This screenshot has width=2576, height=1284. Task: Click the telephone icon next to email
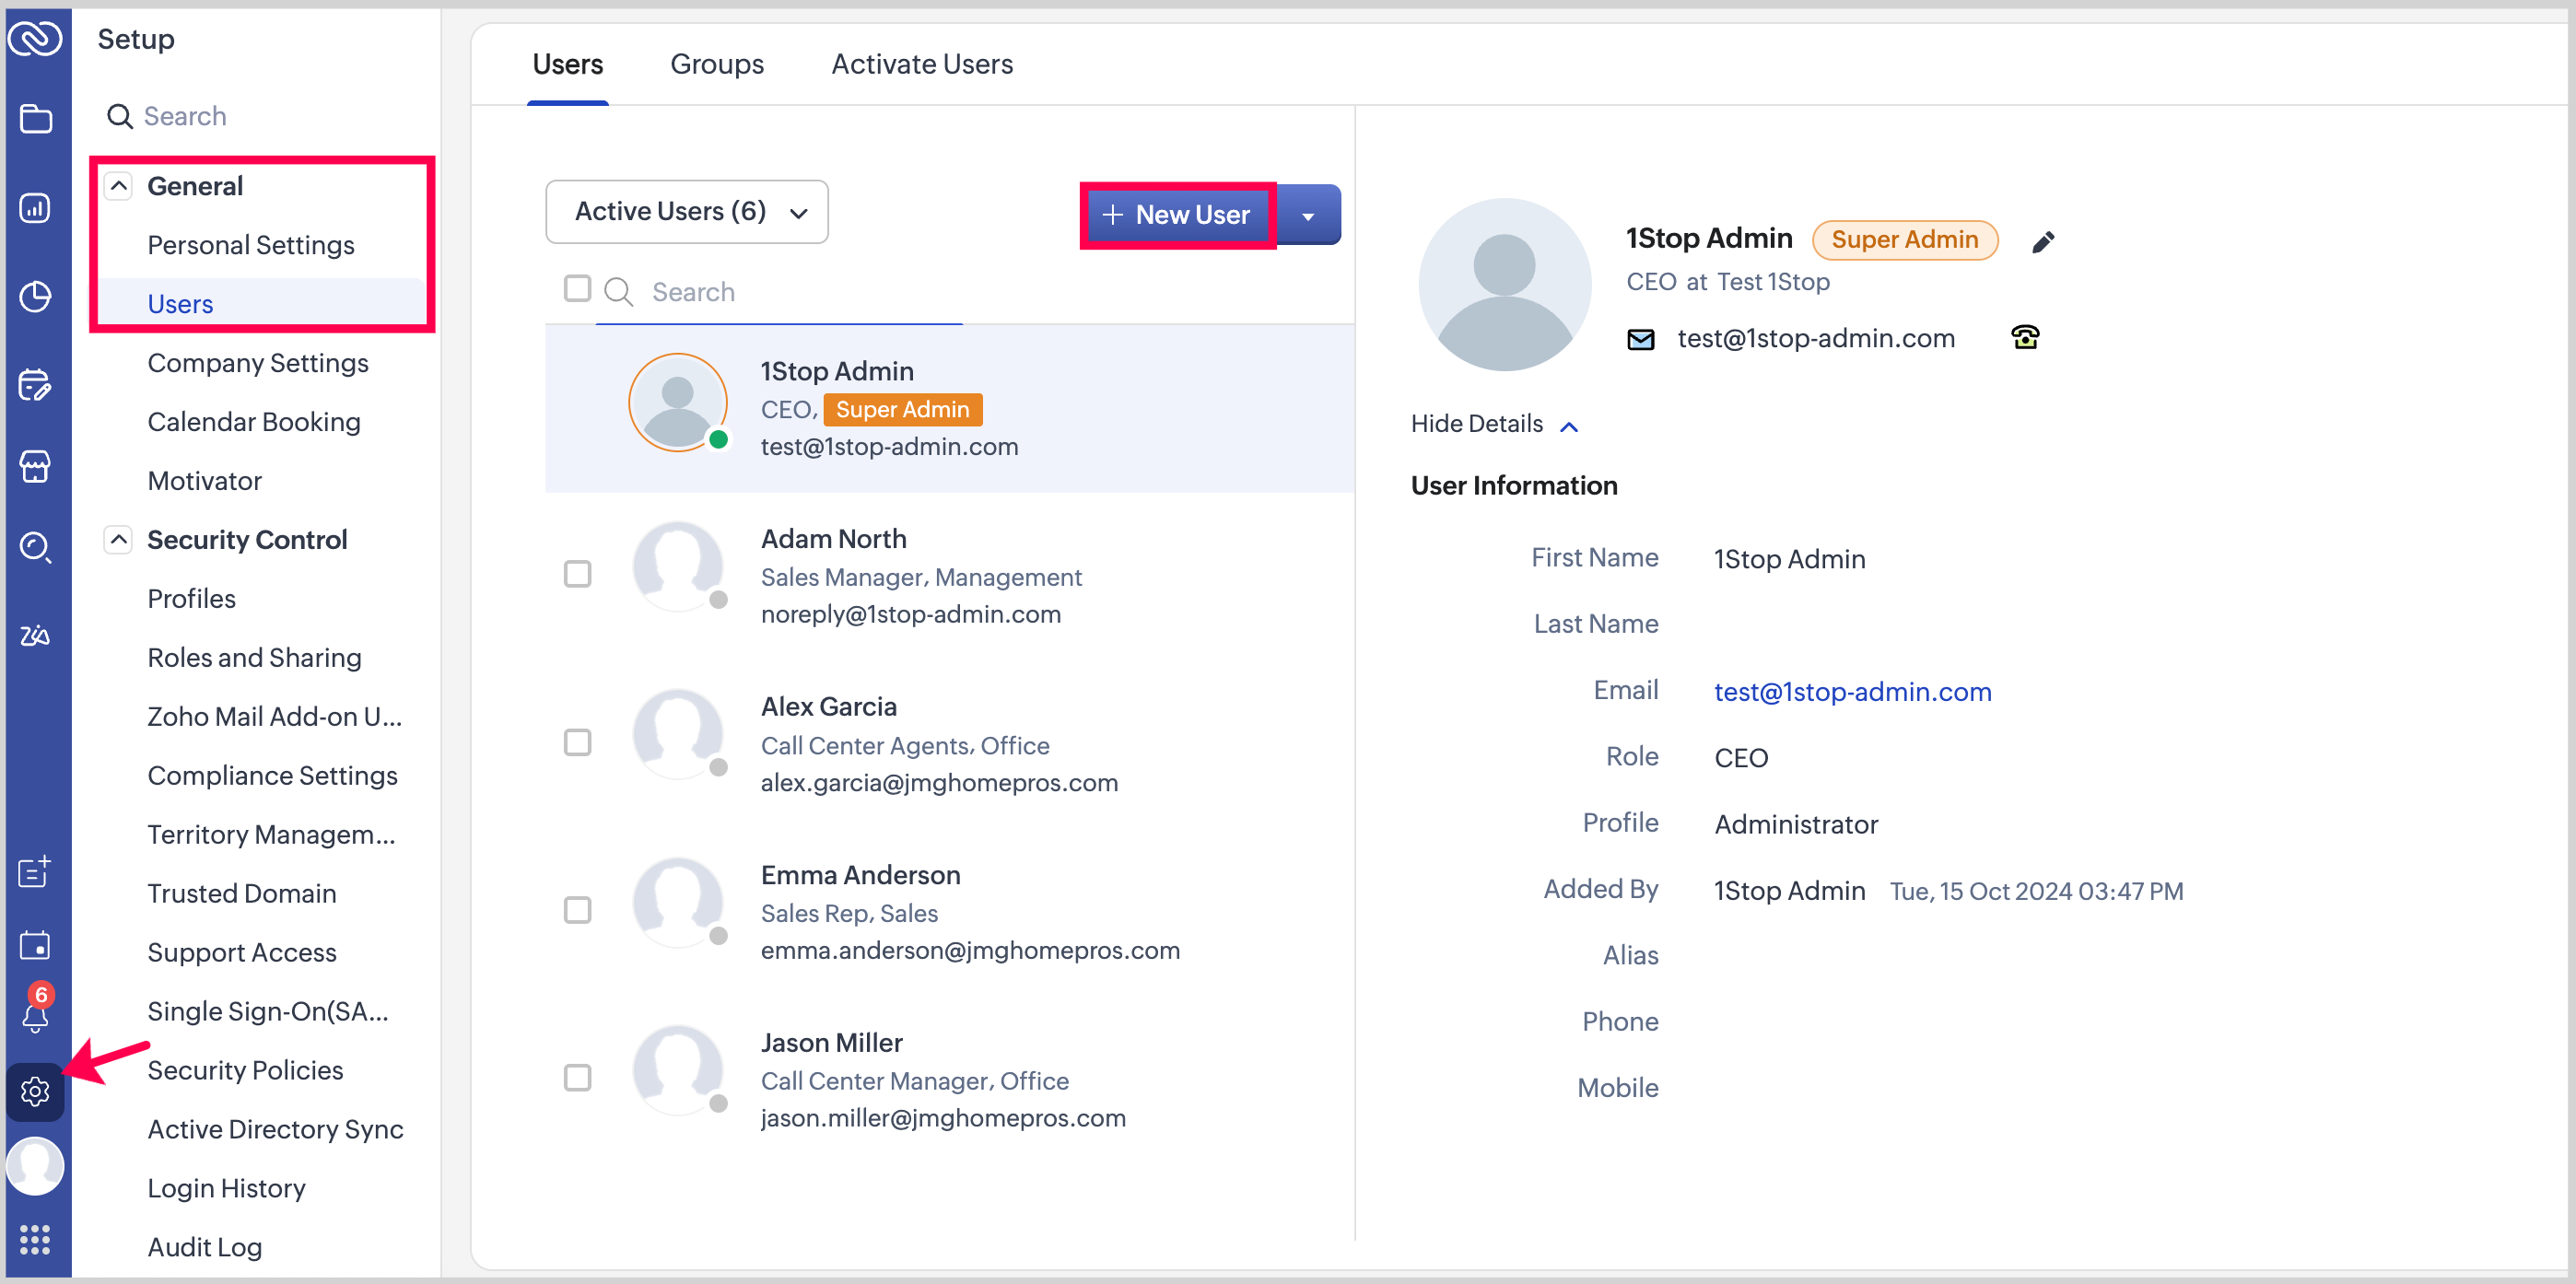(2024, 338)
